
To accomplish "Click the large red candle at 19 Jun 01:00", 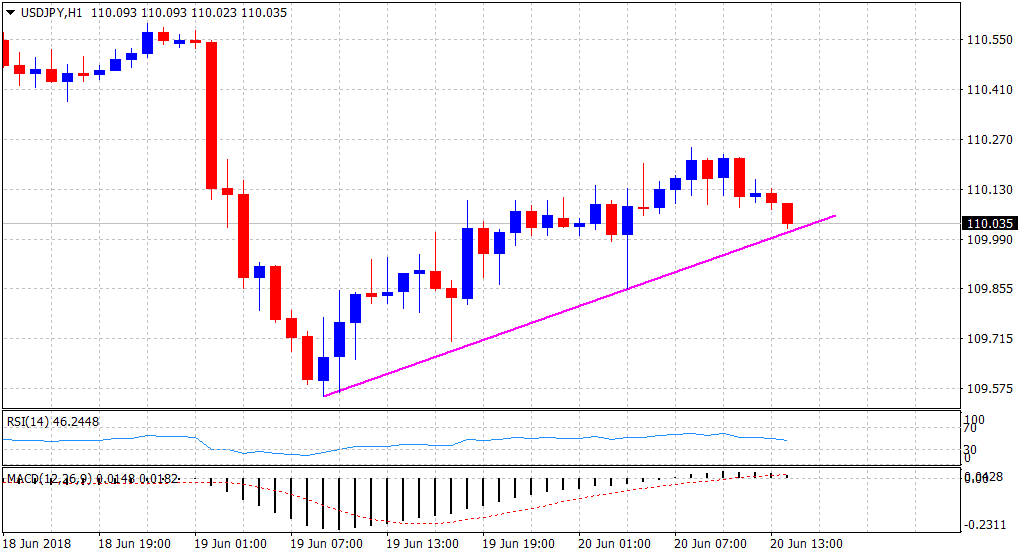I will [211, 115].
